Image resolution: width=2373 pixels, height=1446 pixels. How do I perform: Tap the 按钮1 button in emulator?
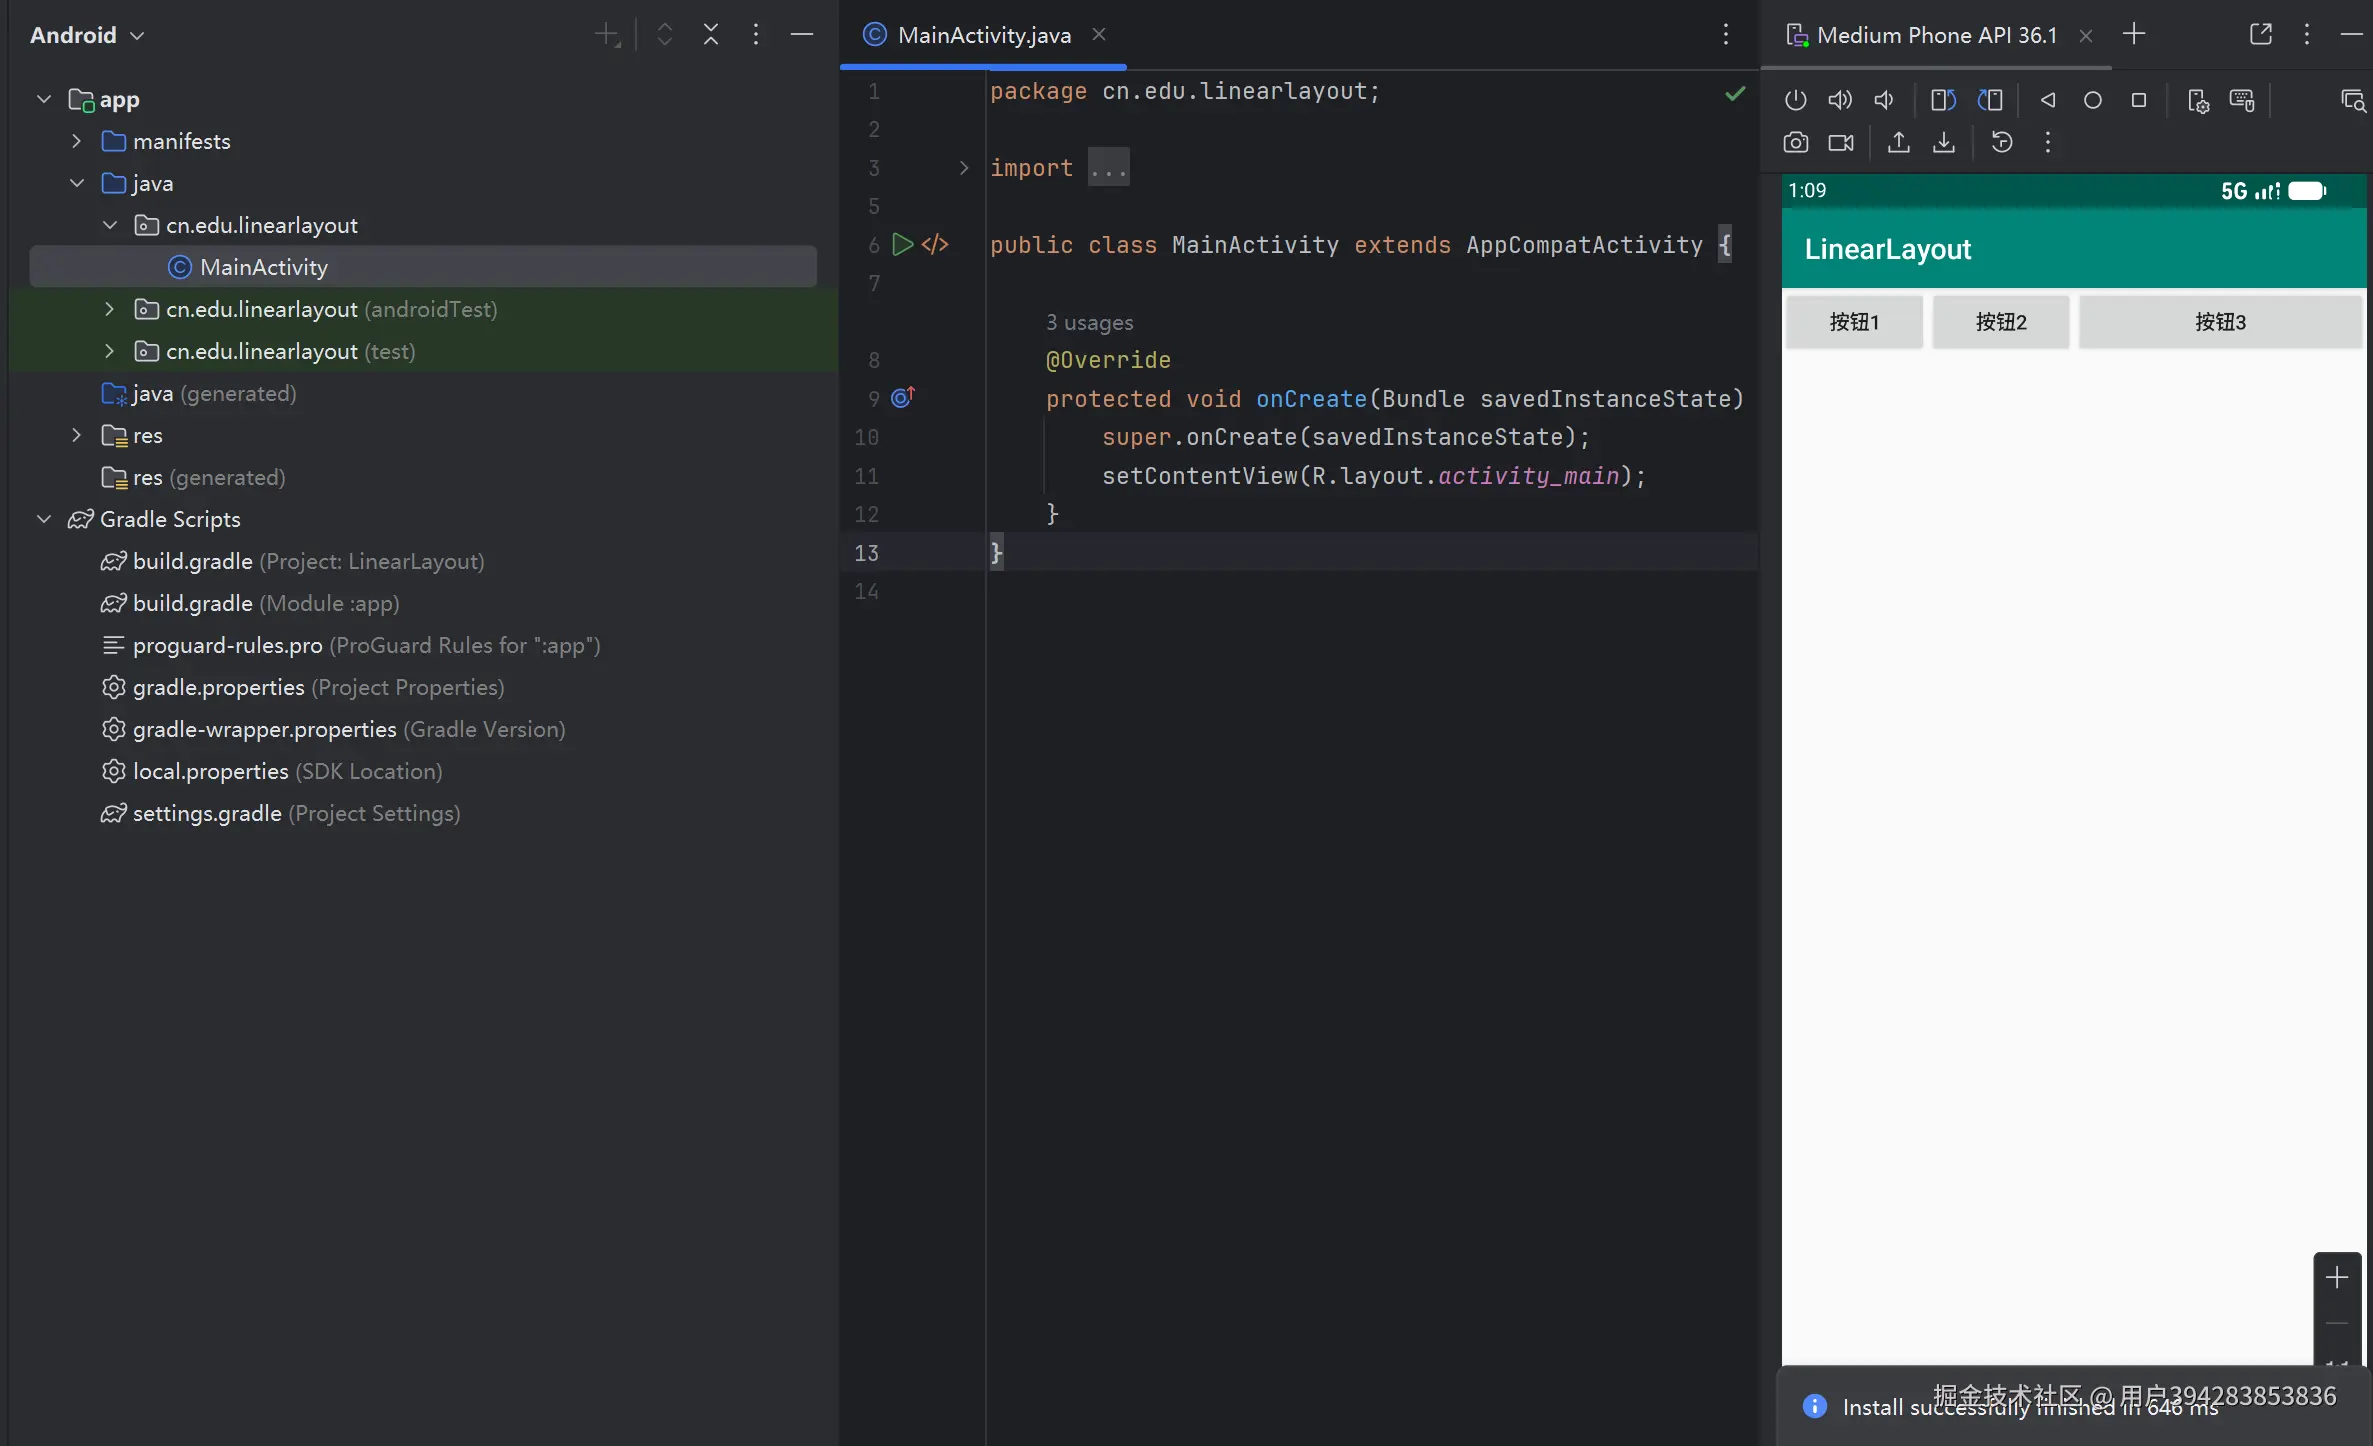tap(1854, 322)
